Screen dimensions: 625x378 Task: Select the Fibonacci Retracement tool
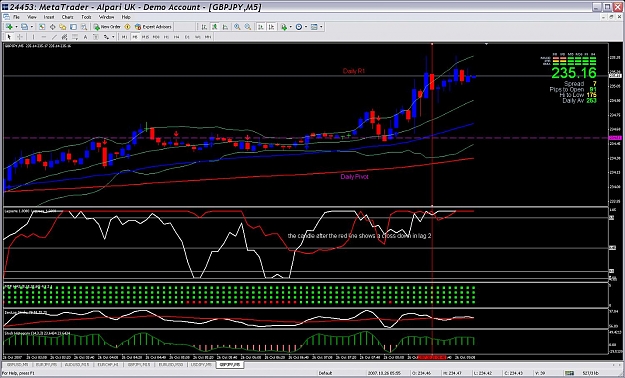click(75, 37)
